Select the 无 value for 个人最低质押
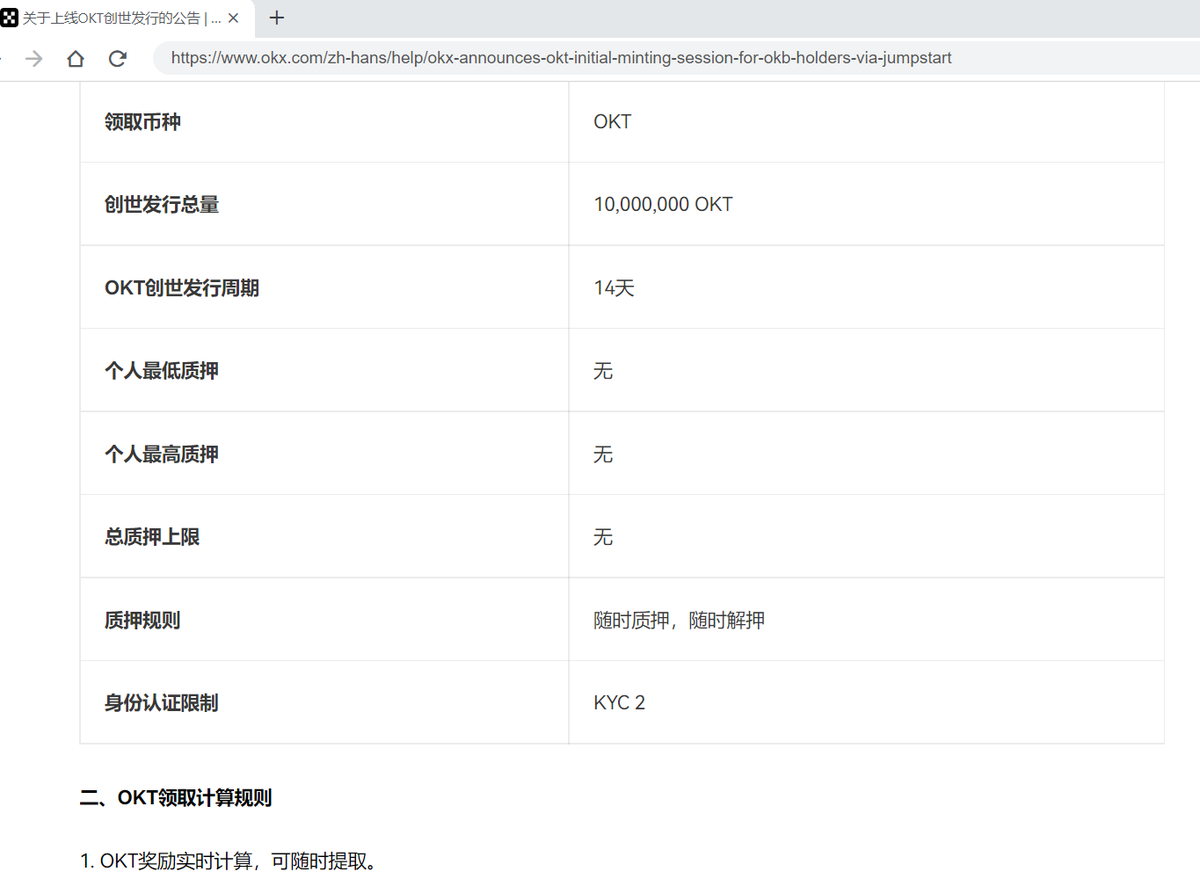1200x879 pixels. [x=603, y=371]
